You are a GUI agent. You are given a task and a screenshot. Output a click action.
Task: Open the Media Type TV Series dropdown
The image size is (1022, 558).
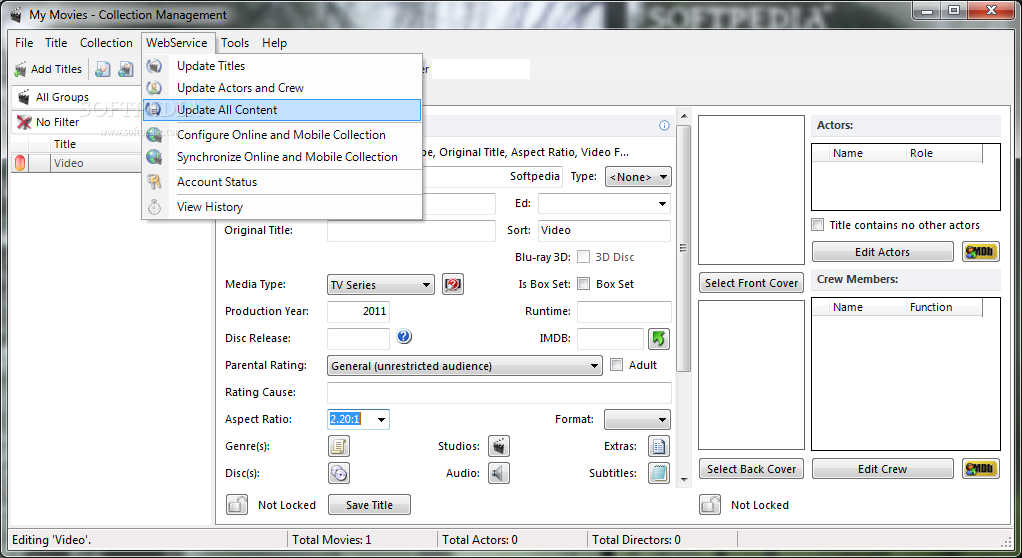click(x=381, y=285)
